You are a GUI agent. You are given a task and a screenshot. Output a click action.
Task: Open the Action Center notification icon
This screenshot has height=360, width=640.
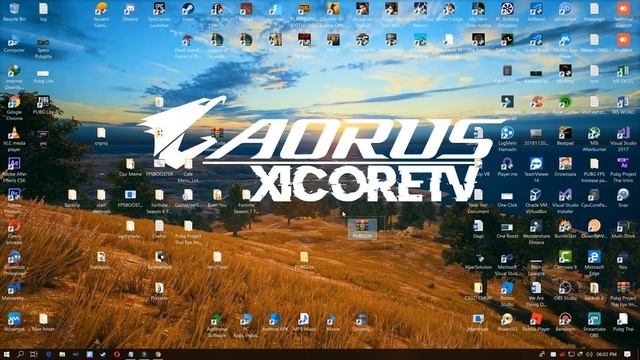627,354
